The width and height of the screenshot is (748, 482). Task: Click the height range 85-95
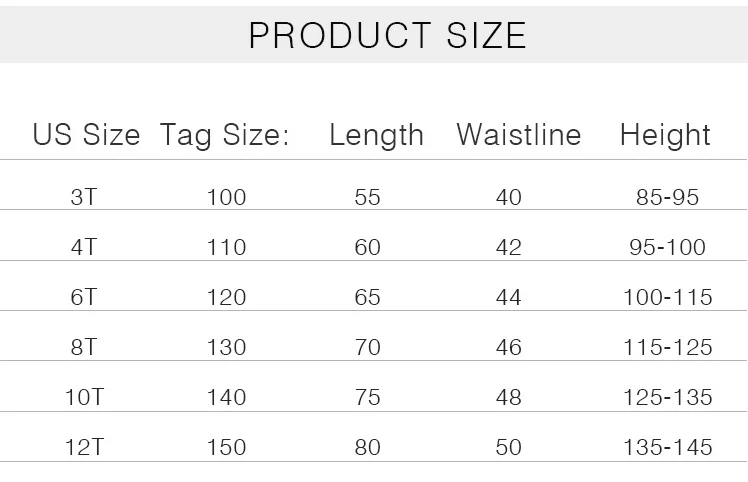[x=667, y=197]
